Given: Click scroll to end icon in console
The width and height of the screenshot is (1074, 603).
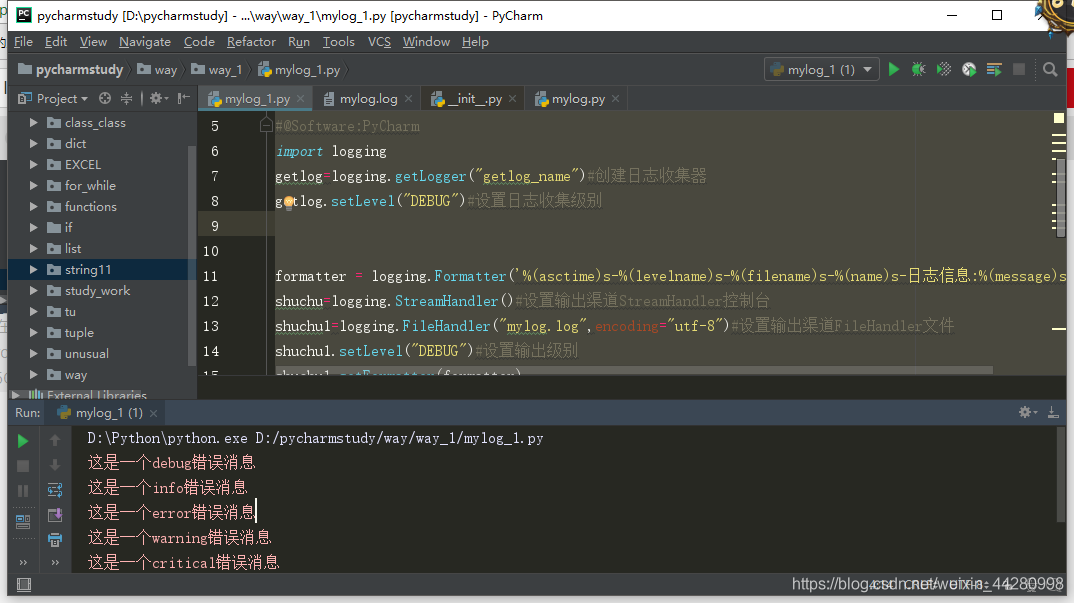Looking at the screenshot, I should click(x=55, y=515).
